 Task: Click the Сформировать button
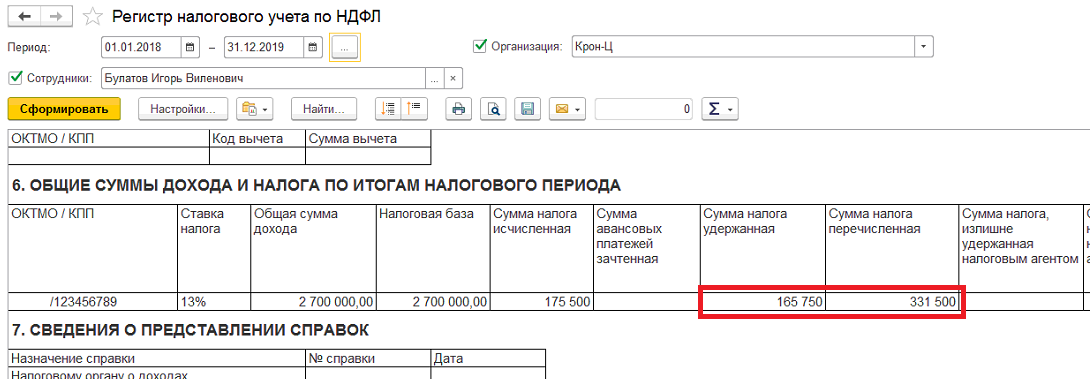64,108
